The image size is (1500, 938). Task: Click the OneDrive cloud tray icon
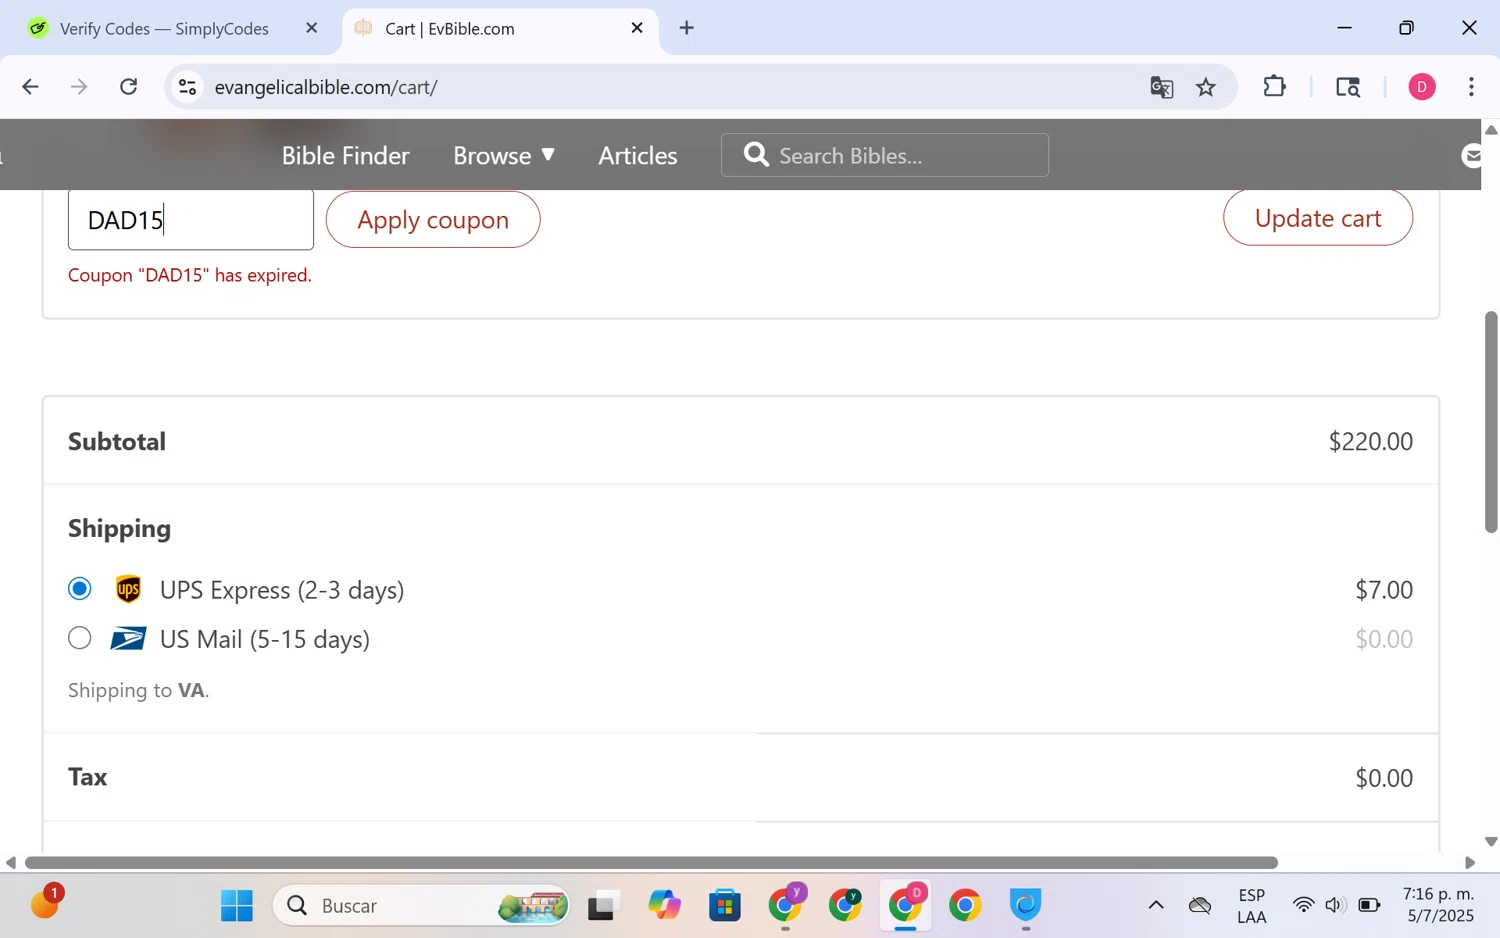(1200, 906)
